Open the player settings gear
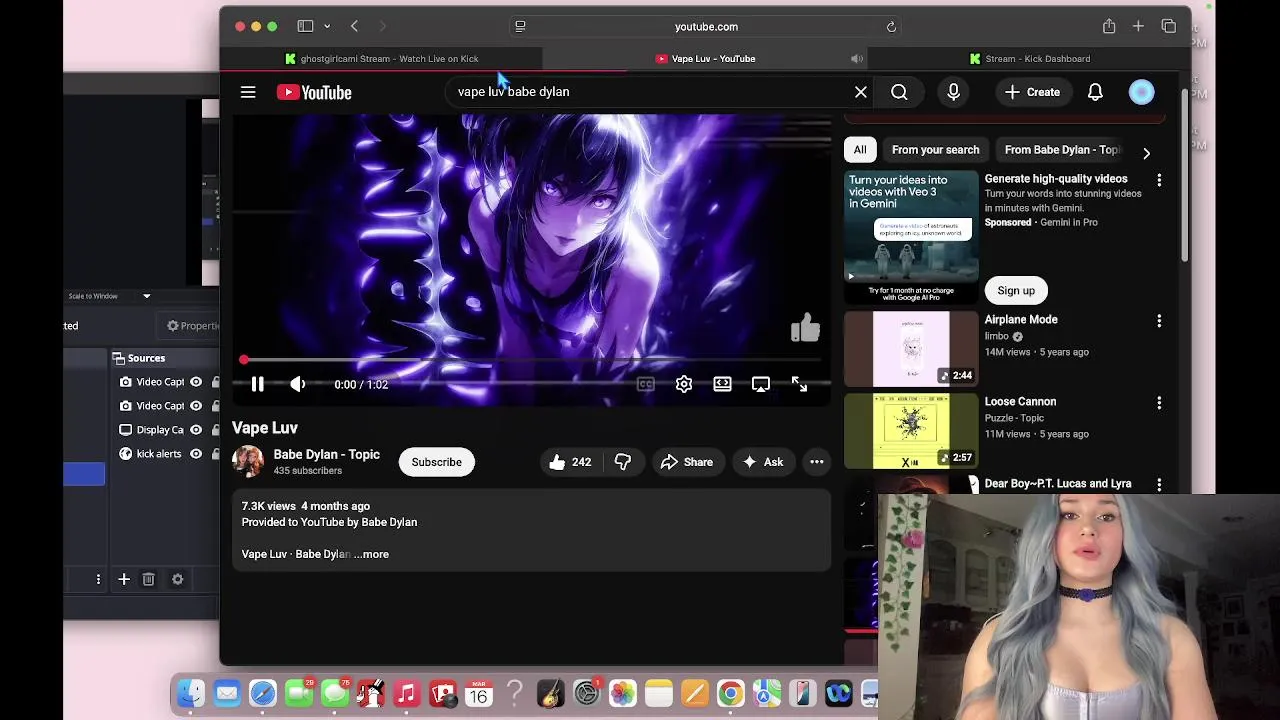The width and height of the screenshot is (1280, 720). (x=684, y=384)
